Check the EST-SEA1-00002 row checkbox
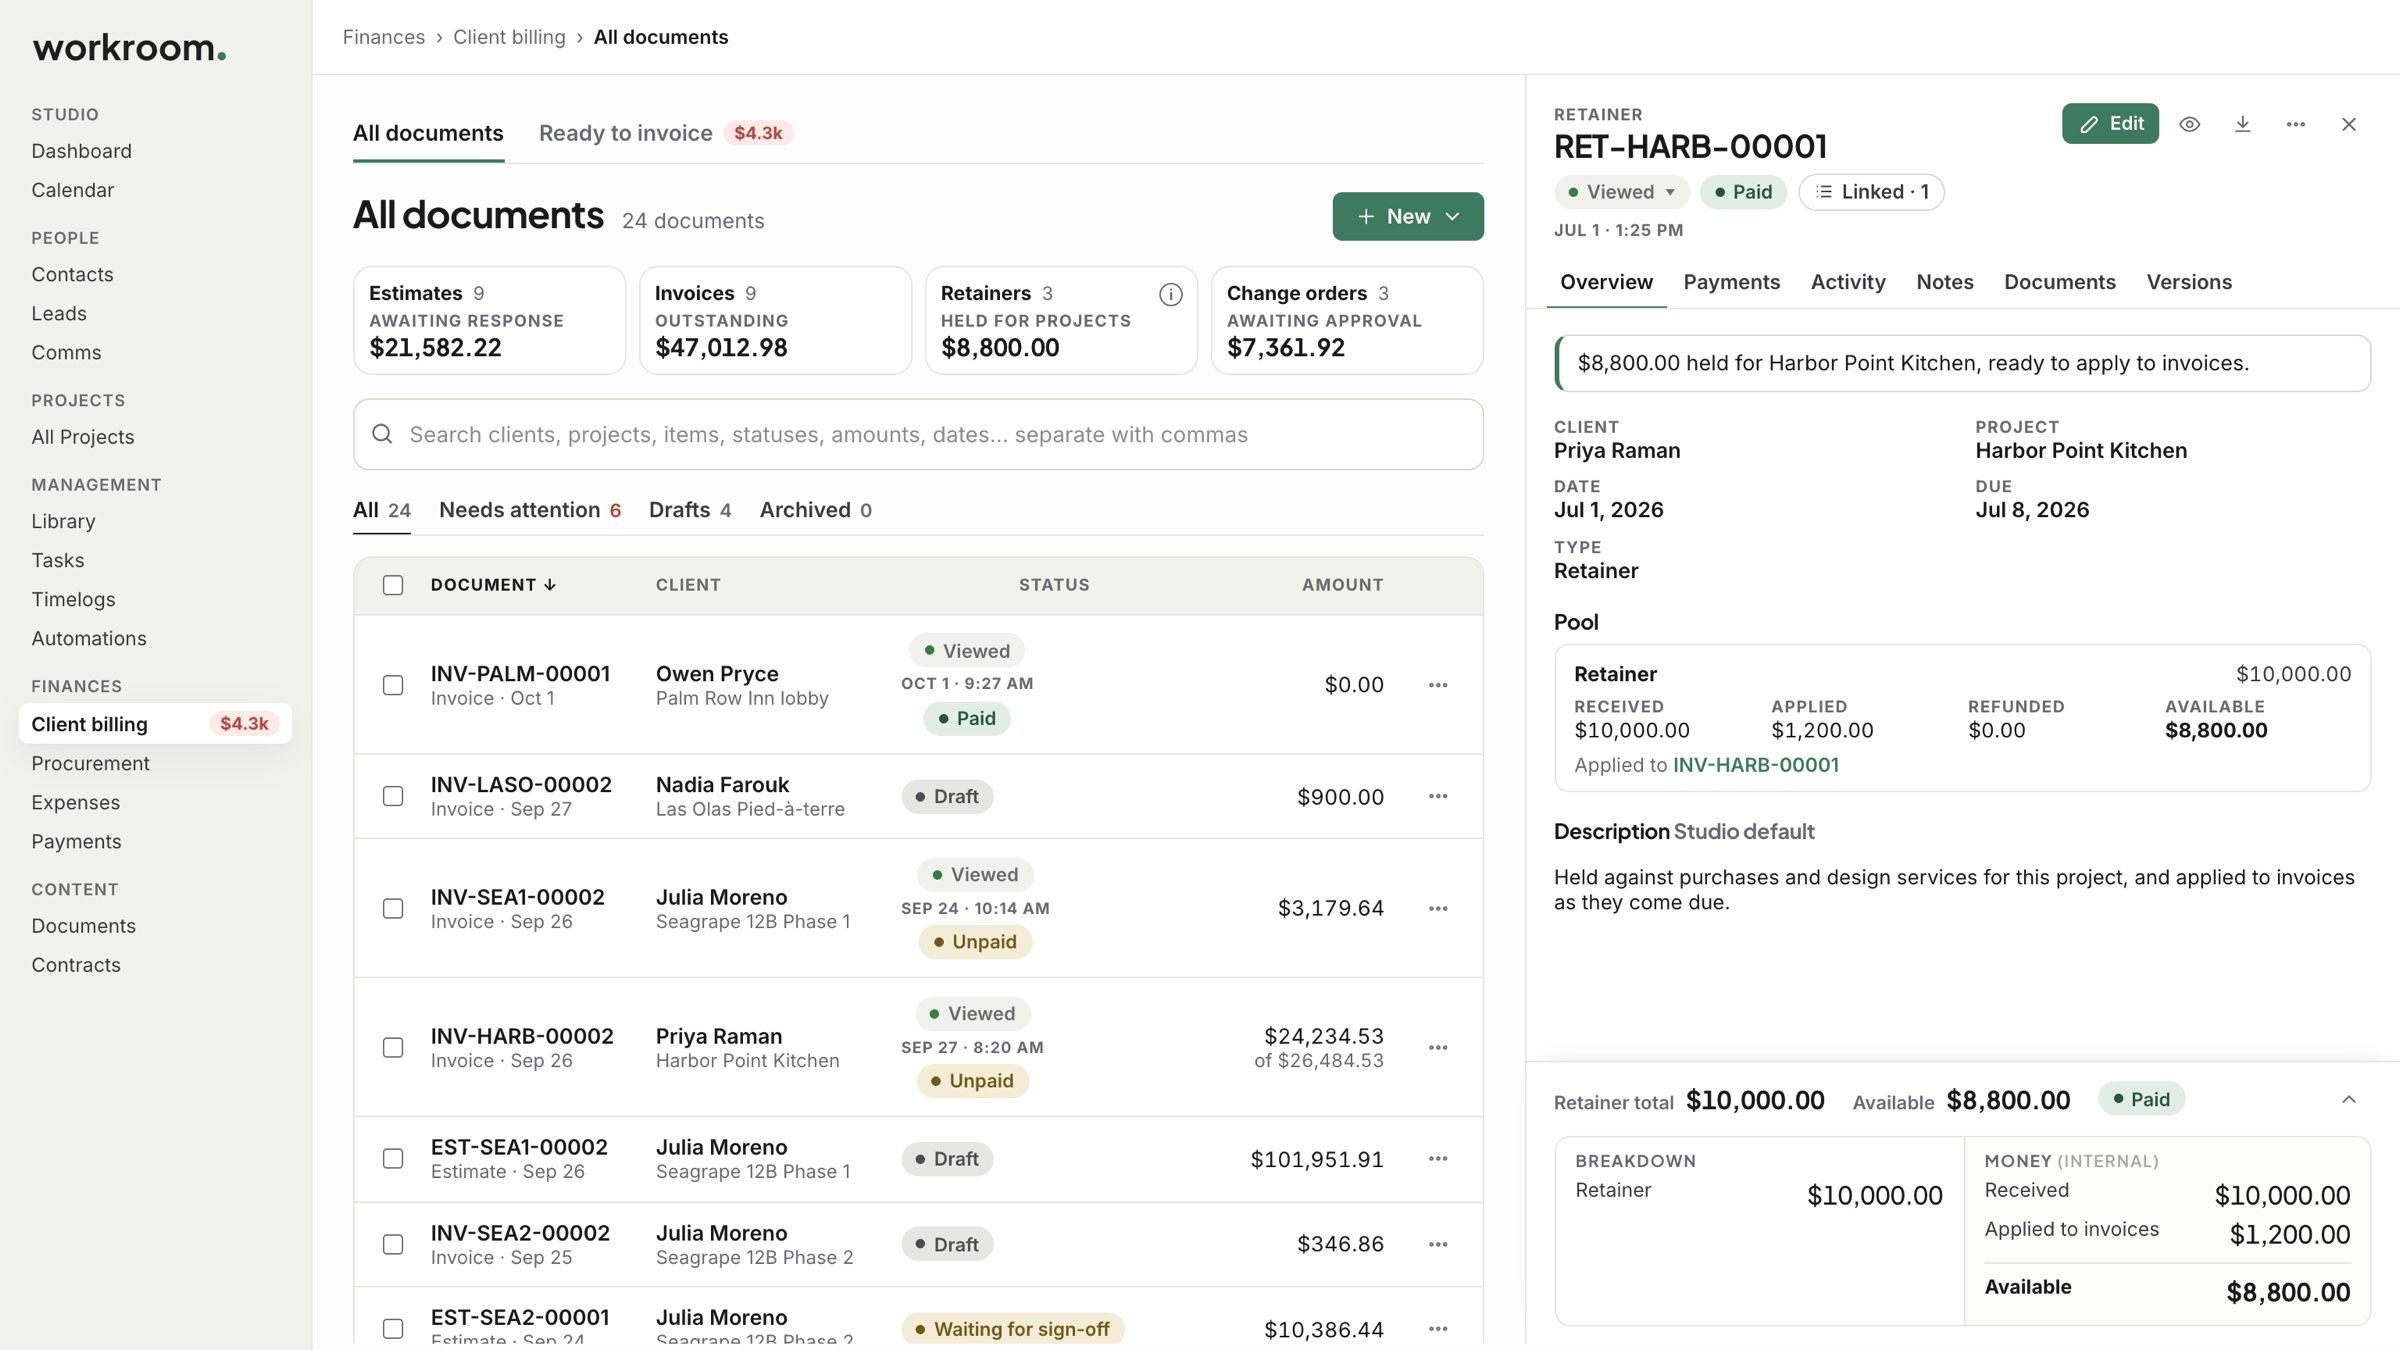 pyautogui.click(x=393, y=1159)
